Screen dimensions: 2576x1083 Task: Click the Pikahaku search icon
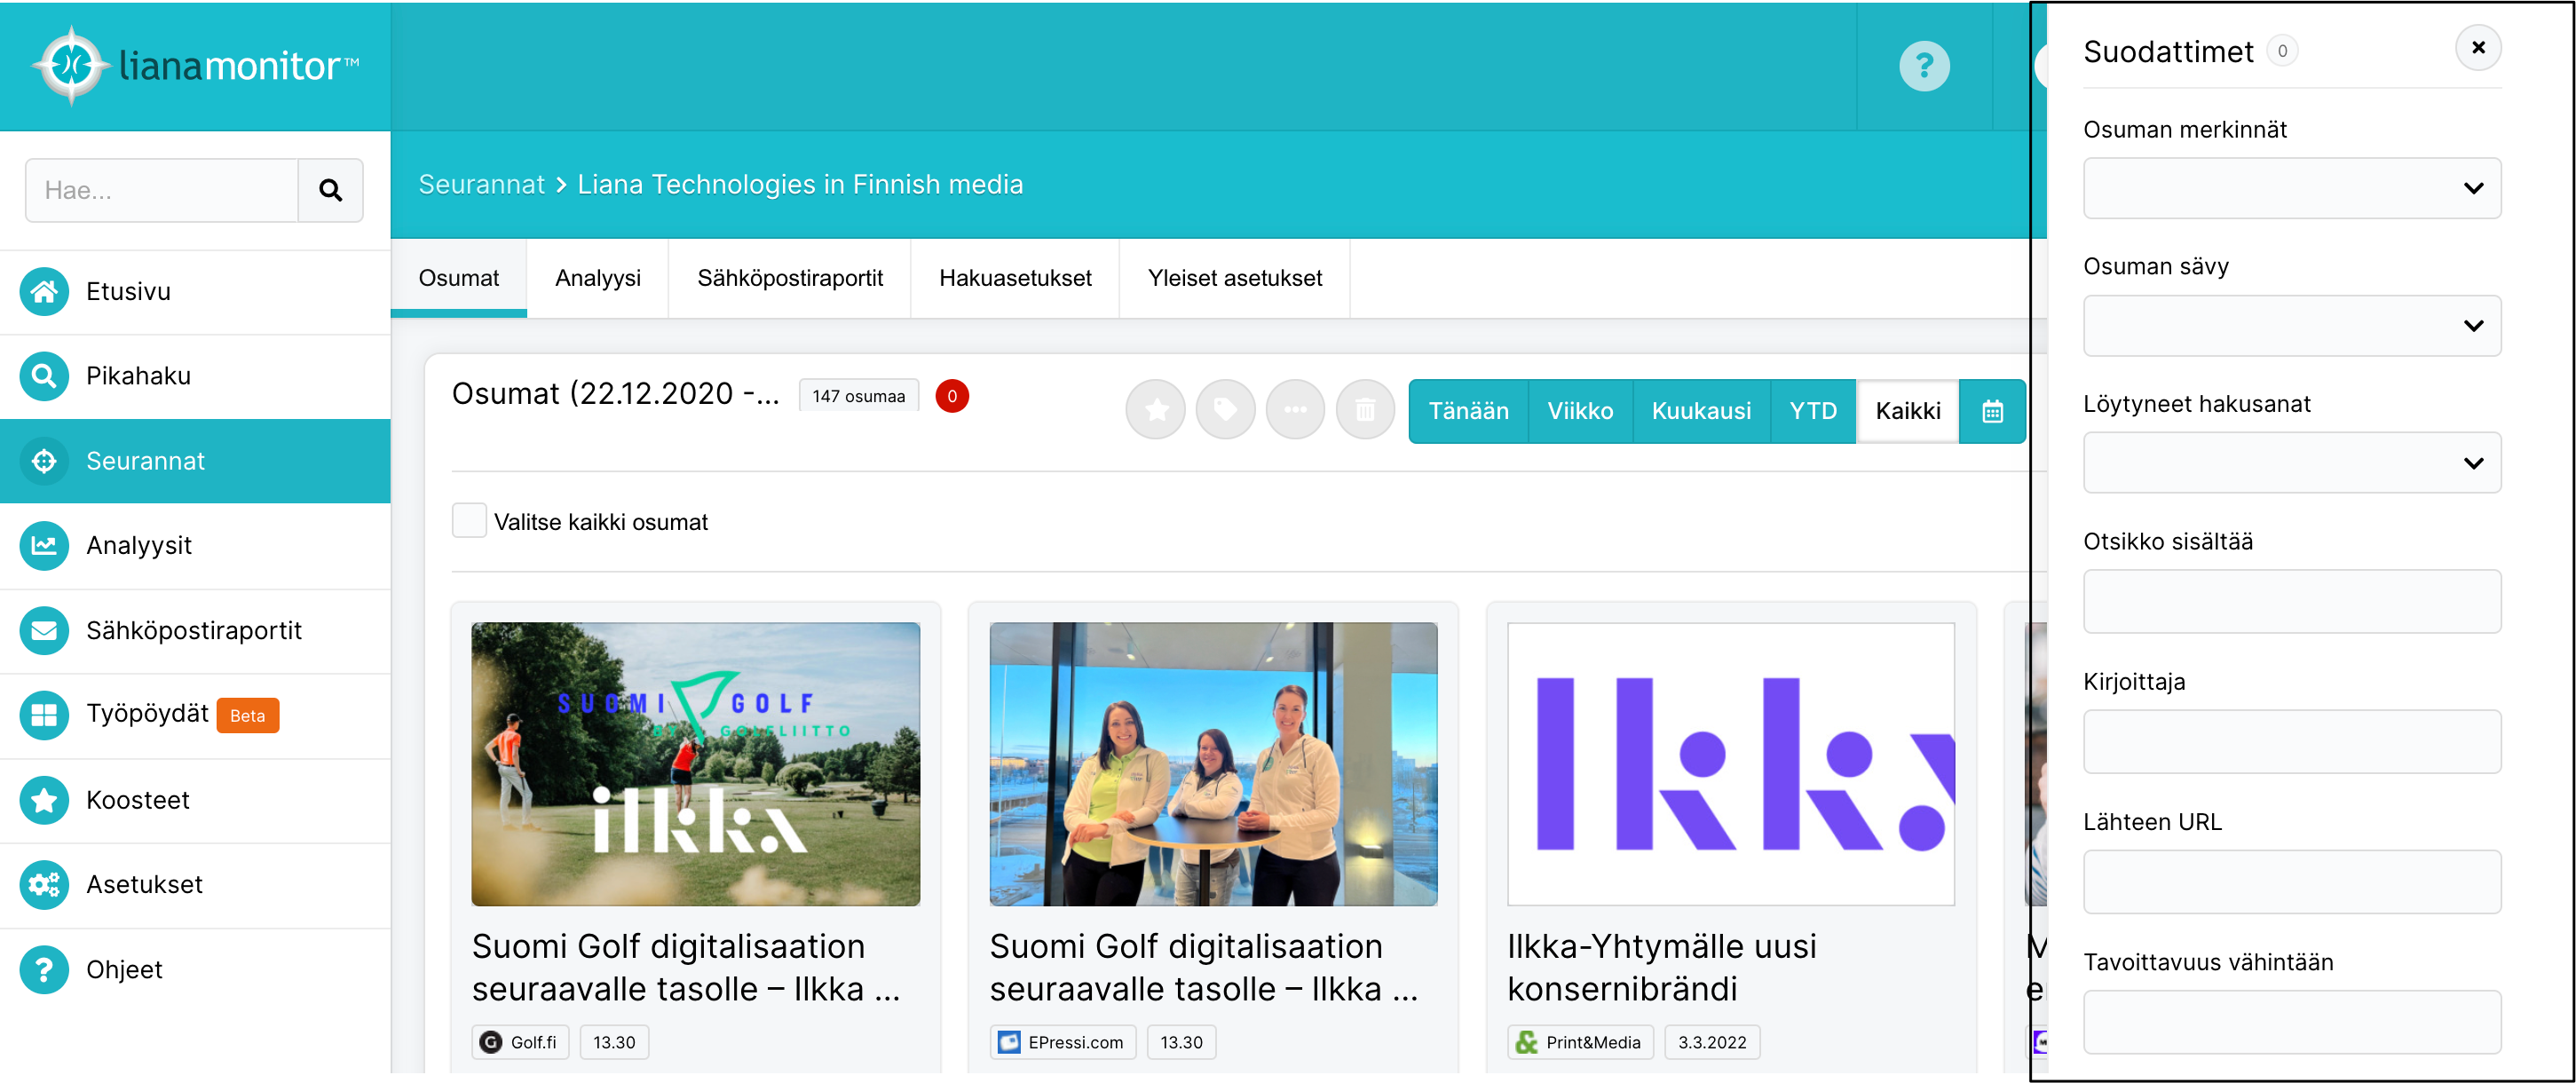coord(44,376)
